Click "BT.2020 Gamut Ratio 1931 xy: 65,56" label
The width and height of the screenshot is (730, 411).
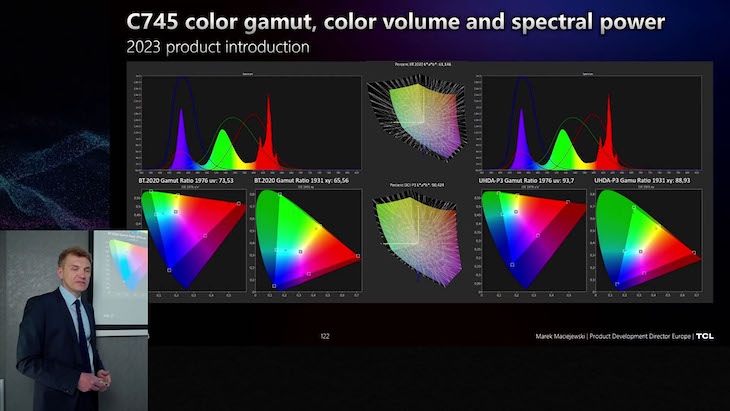point(301,180)
